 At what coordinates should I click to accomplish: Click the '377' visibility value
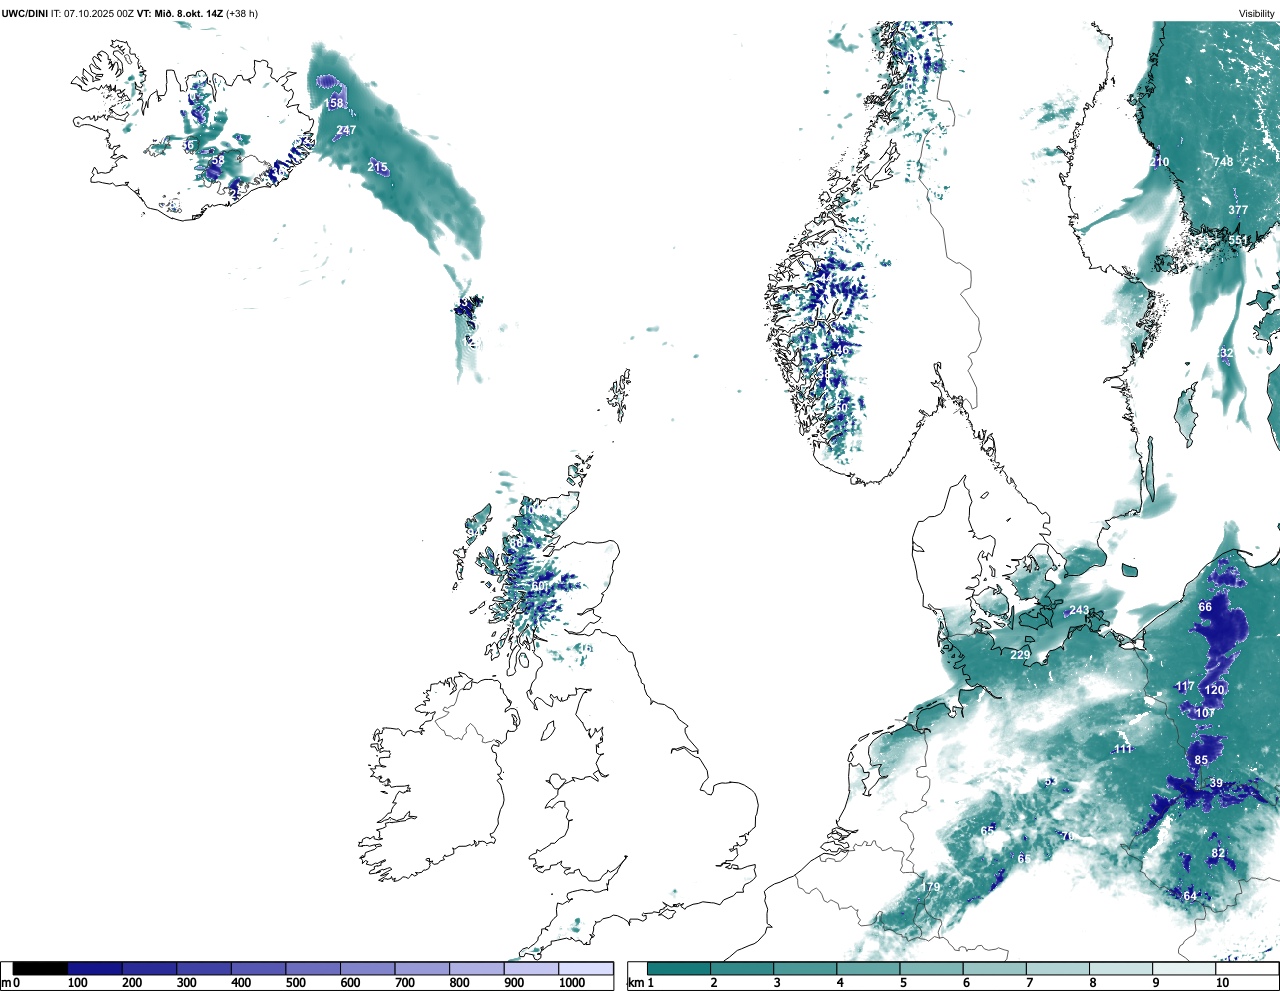click(1238, 210)
